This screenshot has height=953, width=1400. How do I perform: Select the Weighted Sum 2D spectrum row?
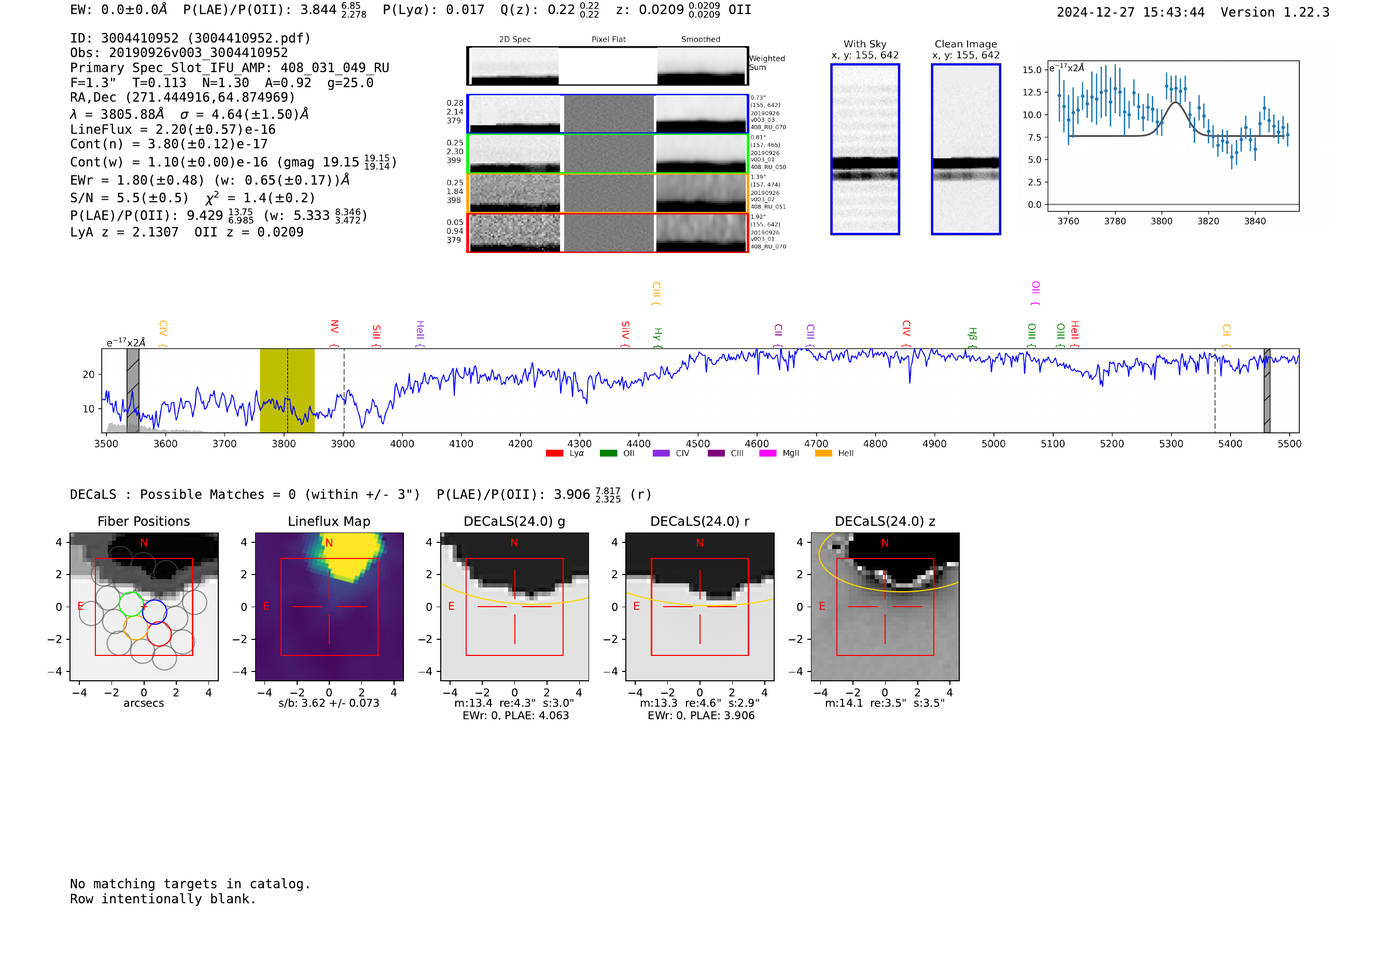pos(608,66)
